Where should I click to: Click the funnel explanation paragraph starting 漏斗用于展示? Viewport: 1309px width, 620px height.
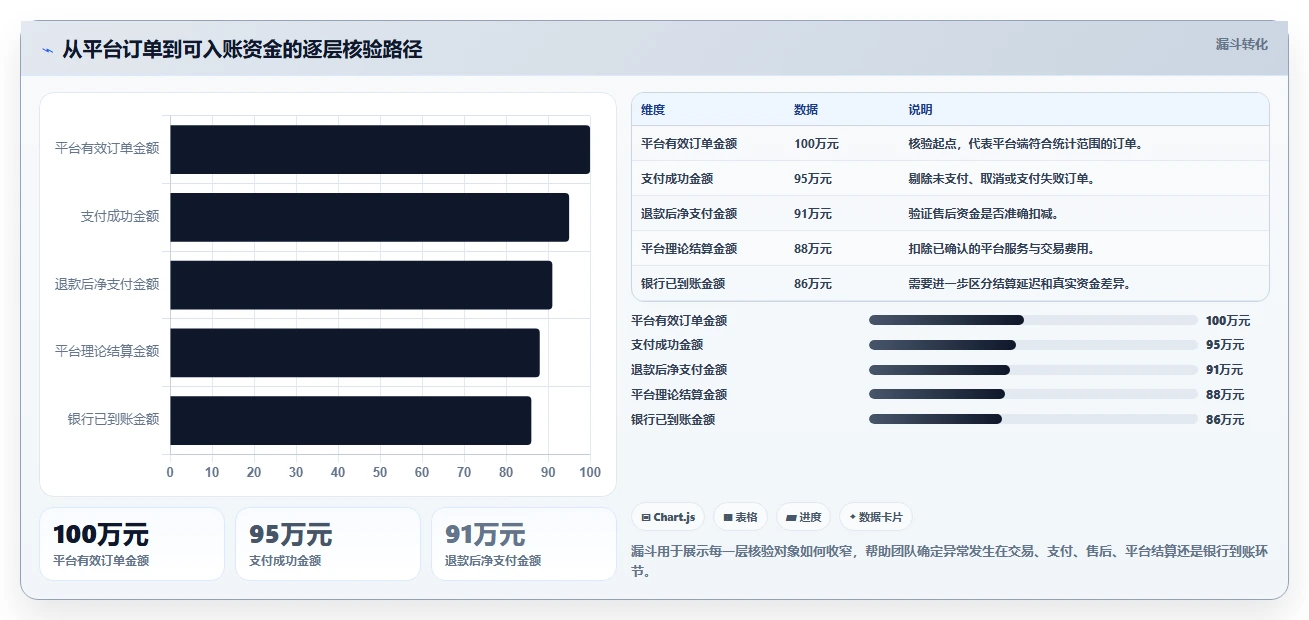click(x=950, y=561)
